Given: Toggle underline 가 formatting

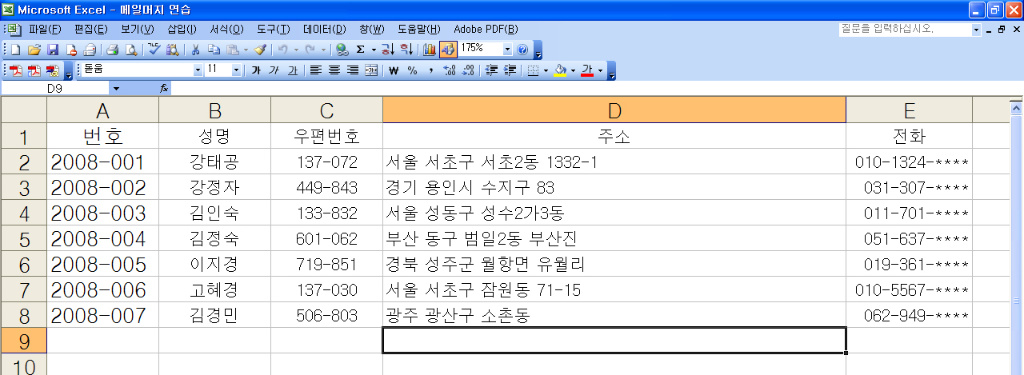Looking at the screenshot, I should click(x=293, y=71).
